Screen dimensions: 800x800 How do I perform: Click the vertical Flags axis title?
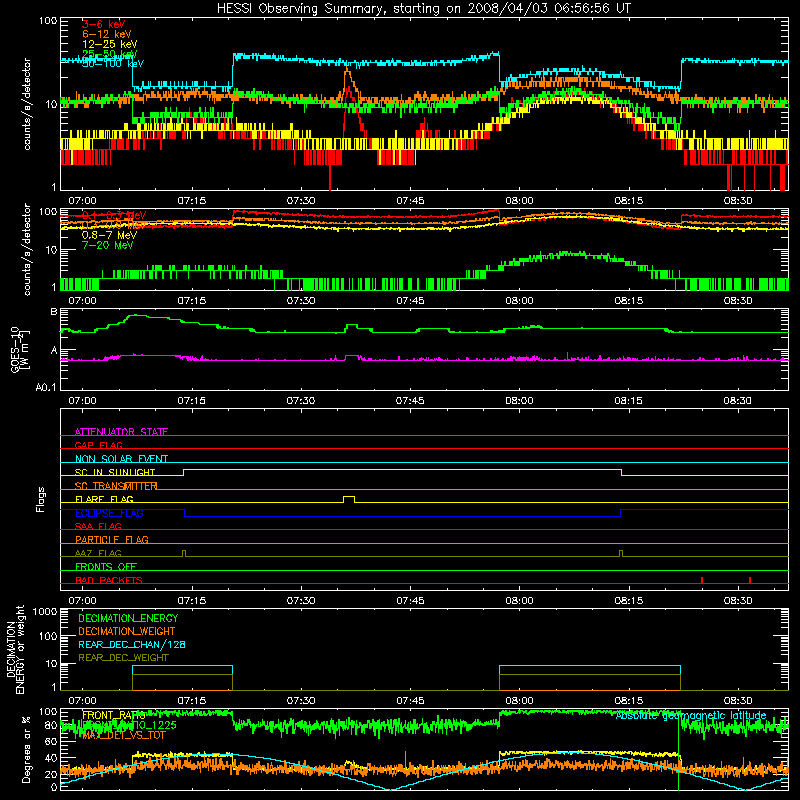point(41,499)
